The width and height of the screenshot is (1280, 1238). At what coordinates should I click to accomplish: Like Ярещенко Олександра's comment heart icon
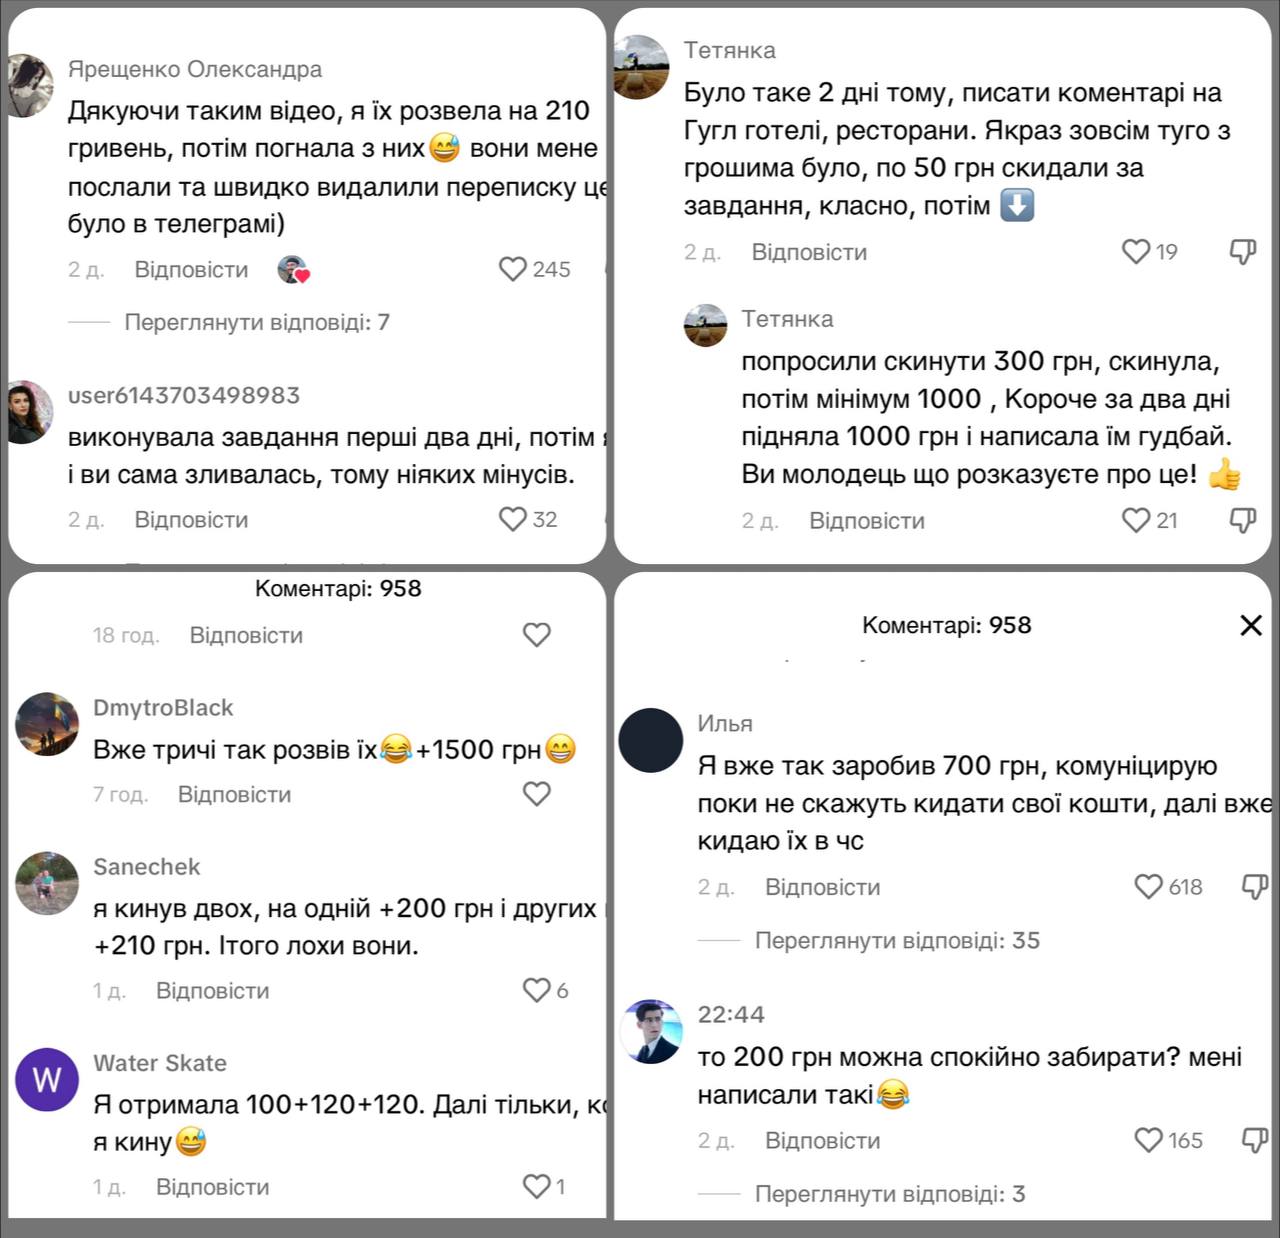[x=515, y=269]
